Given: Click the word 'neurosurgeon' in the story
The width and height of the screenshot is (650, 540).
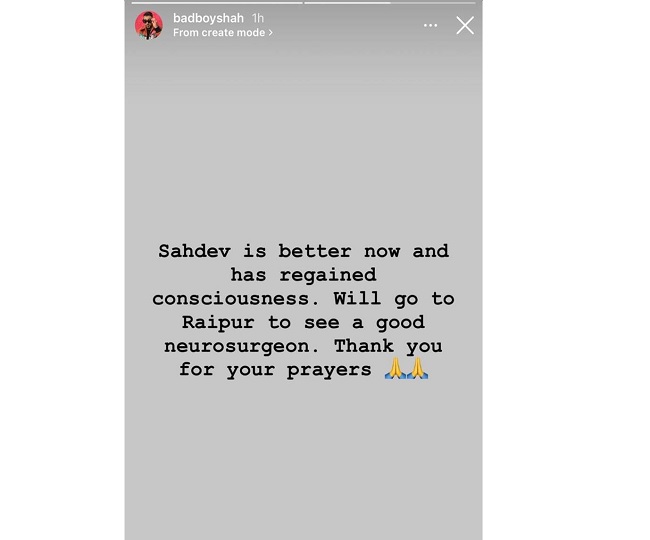Looking at the screenshot, I should pos(242,346).
